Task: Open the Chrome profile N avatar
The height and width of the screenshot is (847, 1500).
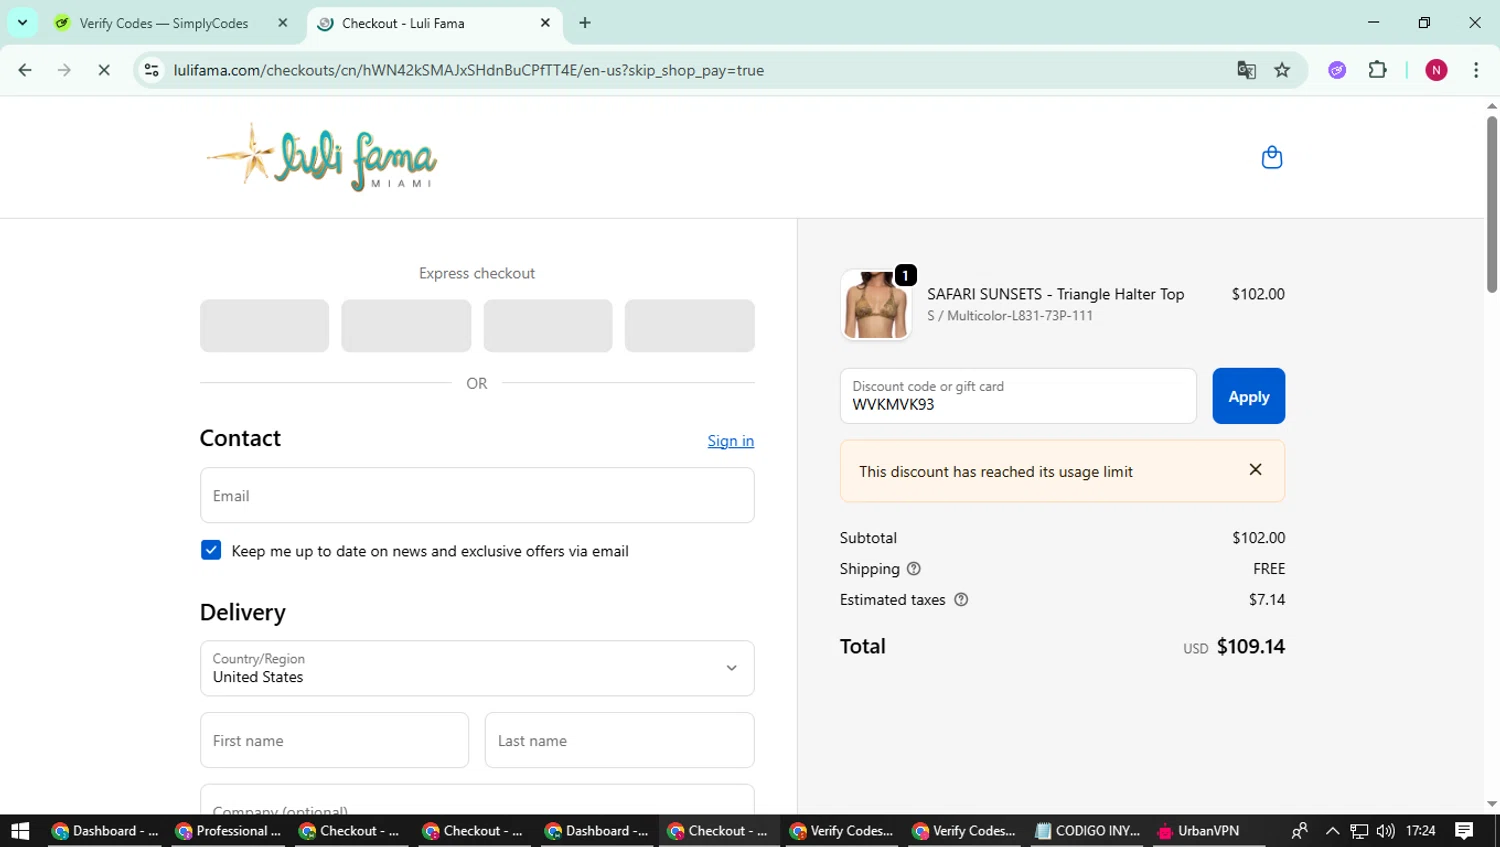Action: (1436, 70)
